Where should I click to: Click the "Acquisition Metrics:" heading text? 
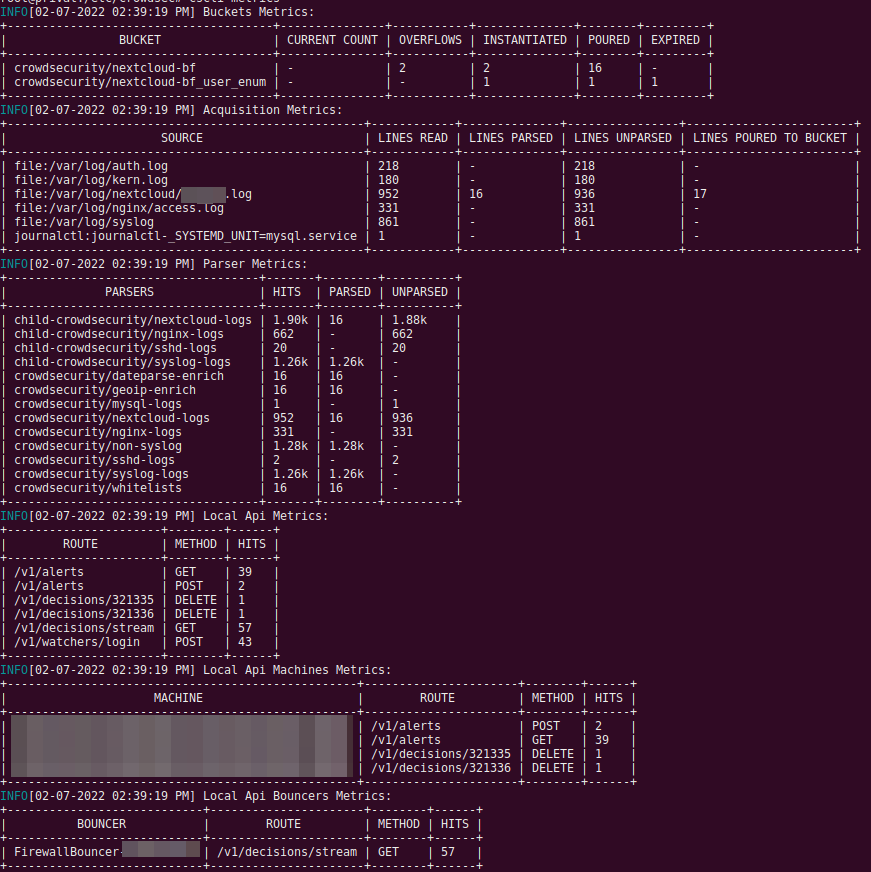point(273,110)
